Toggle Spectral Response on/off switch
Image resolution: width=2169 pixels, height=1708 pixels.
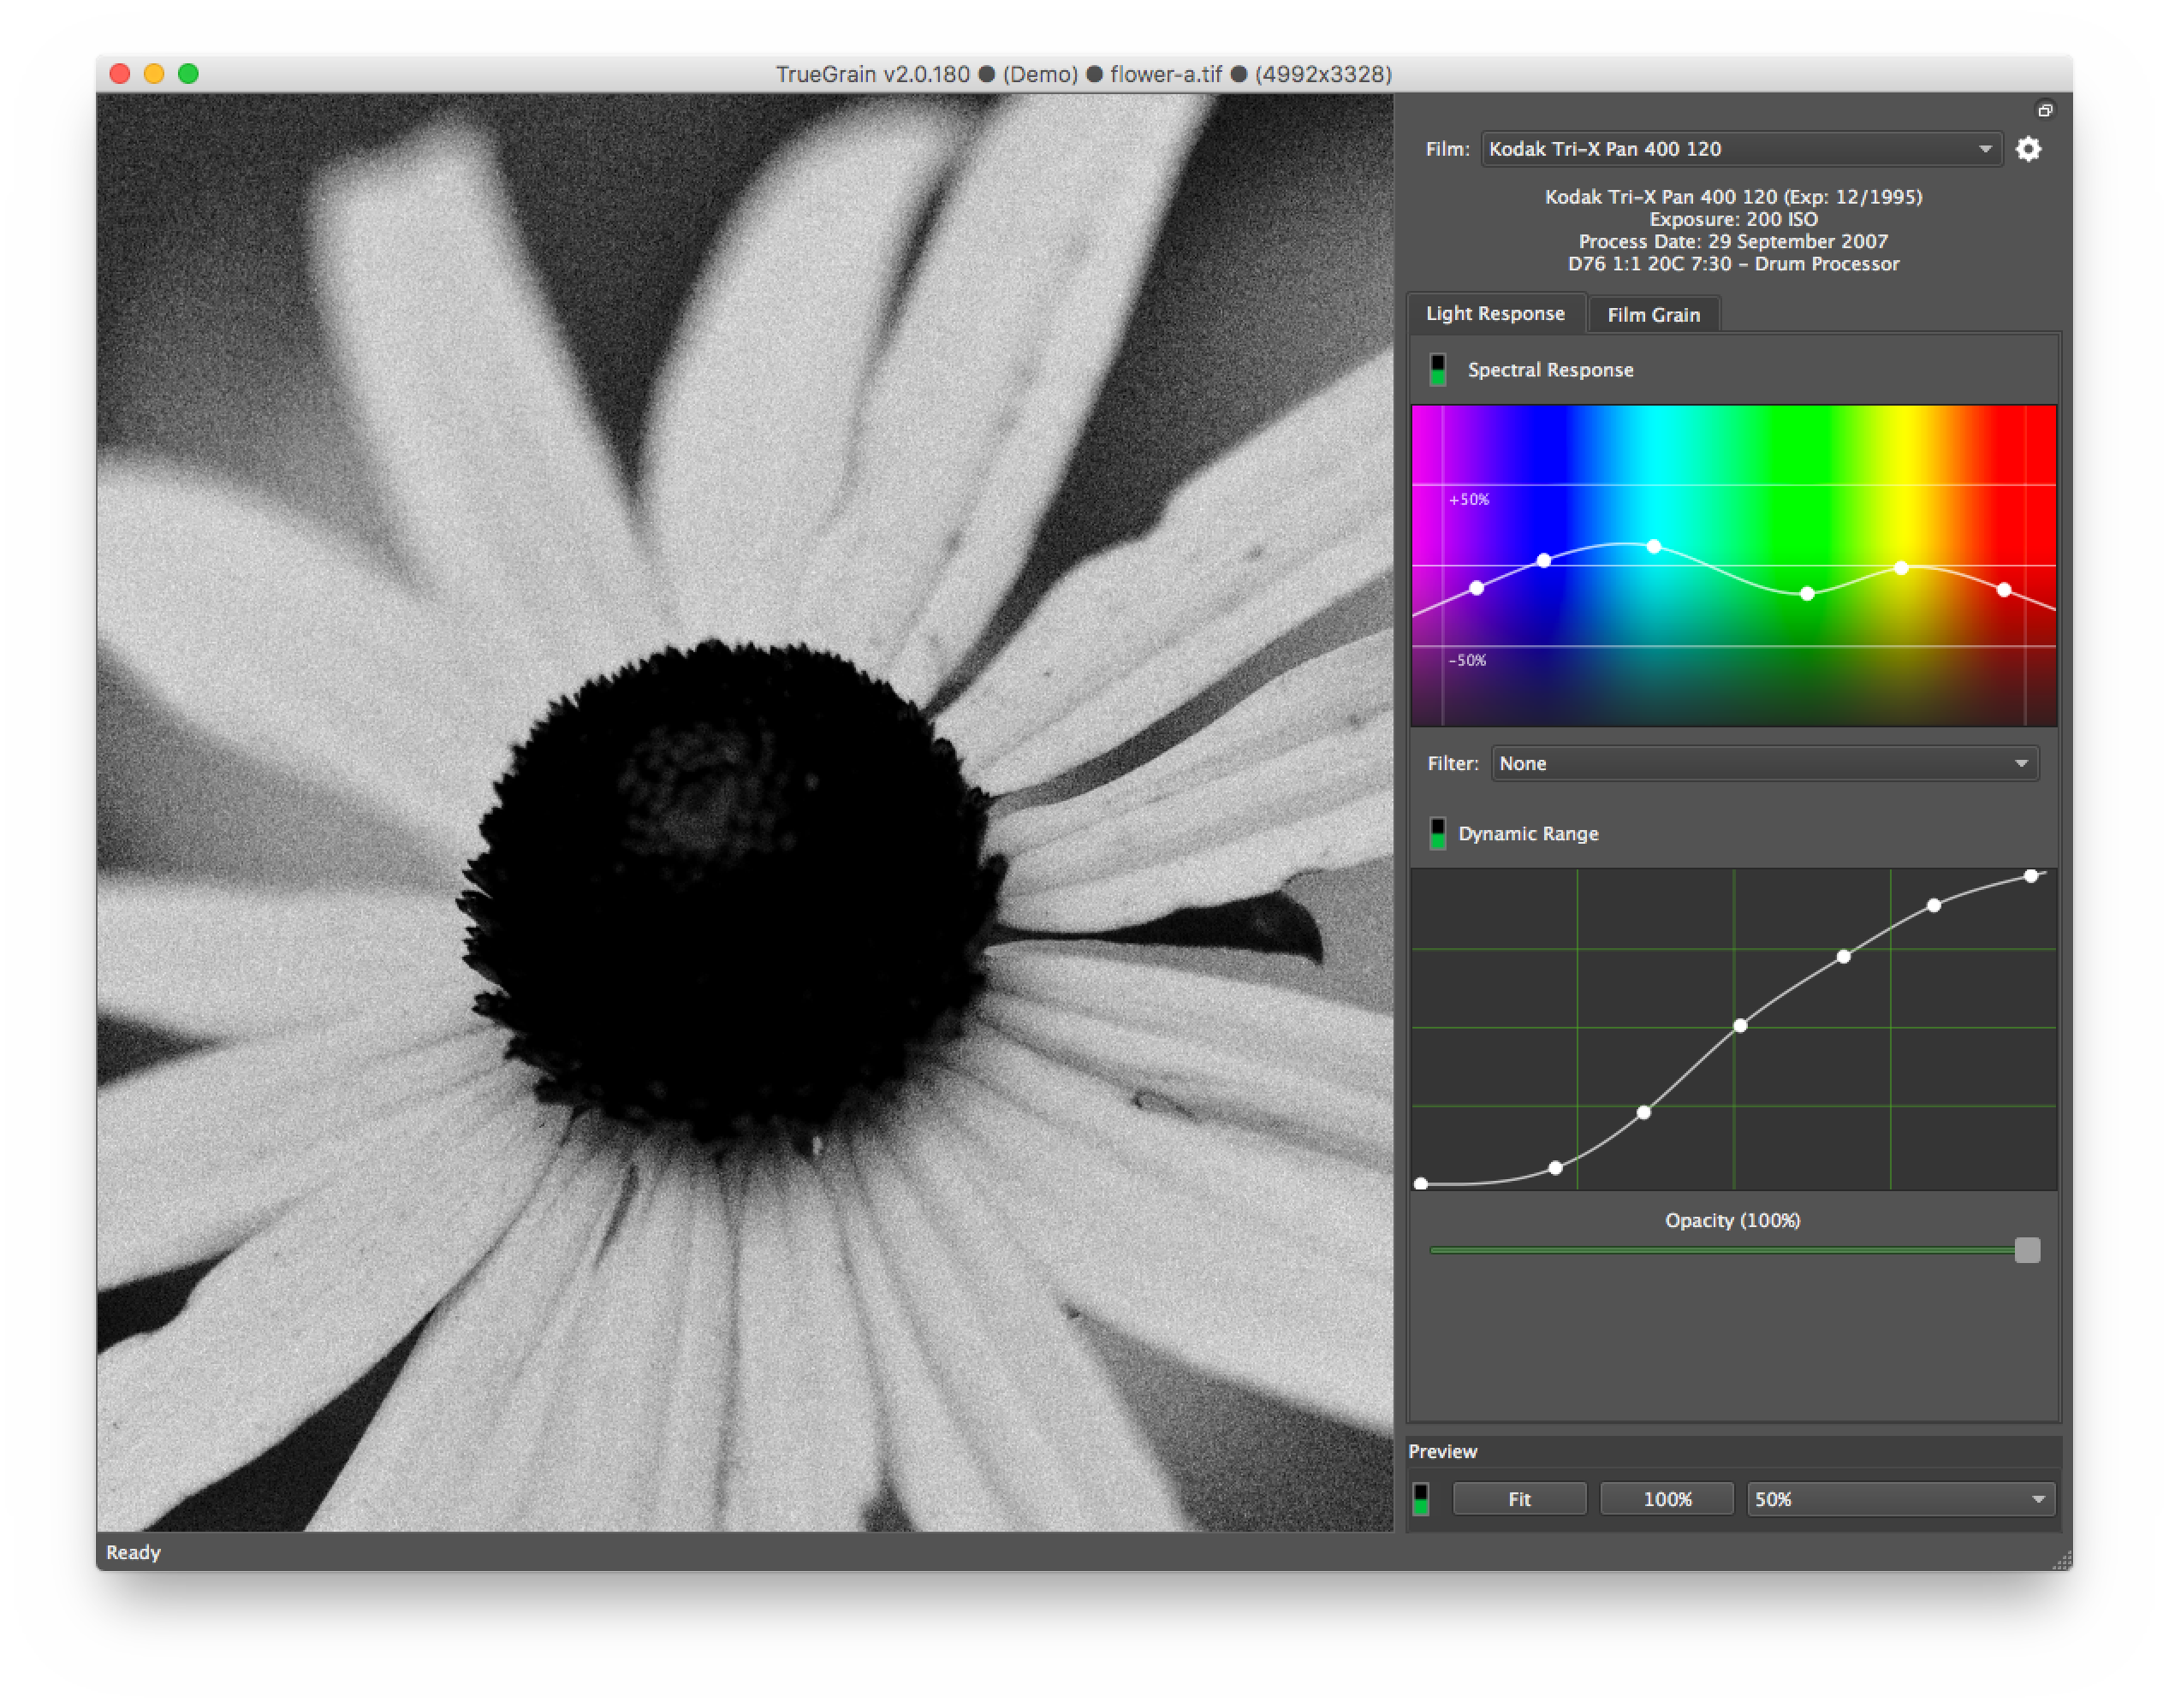pos(1437,370)
